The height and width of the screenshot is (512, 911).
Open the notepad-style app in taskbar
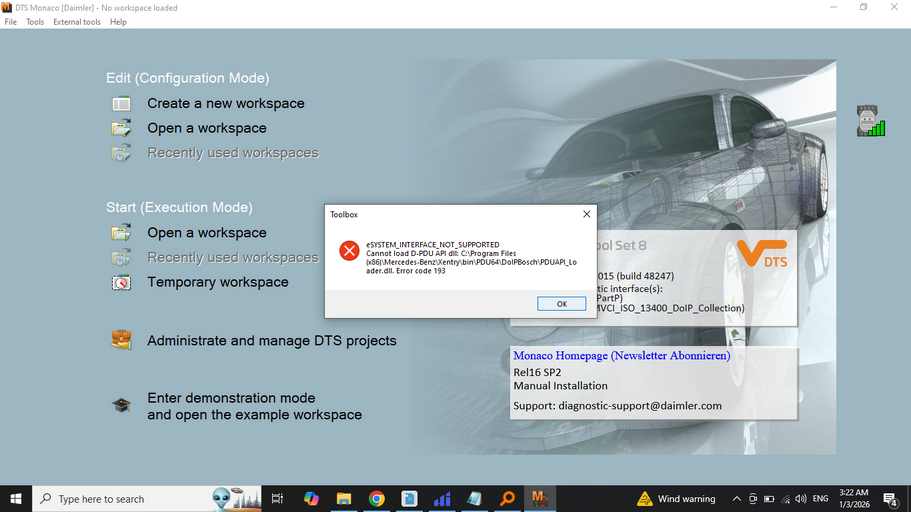[475, 499]
